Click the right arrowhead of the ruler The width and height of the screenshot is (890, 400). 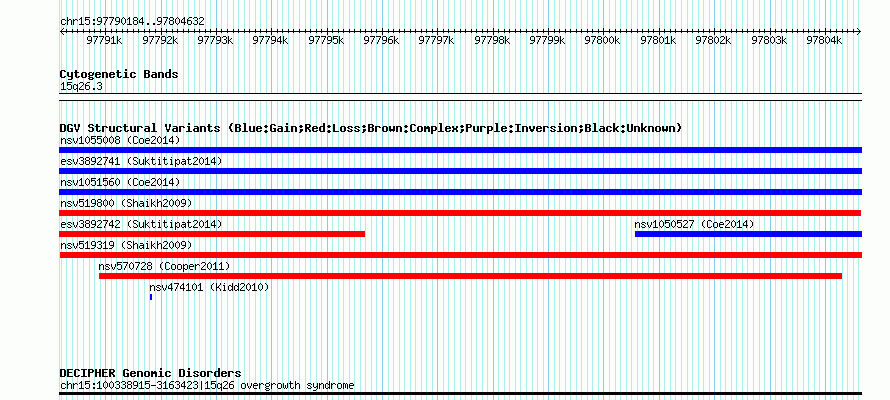pos(859,32)
